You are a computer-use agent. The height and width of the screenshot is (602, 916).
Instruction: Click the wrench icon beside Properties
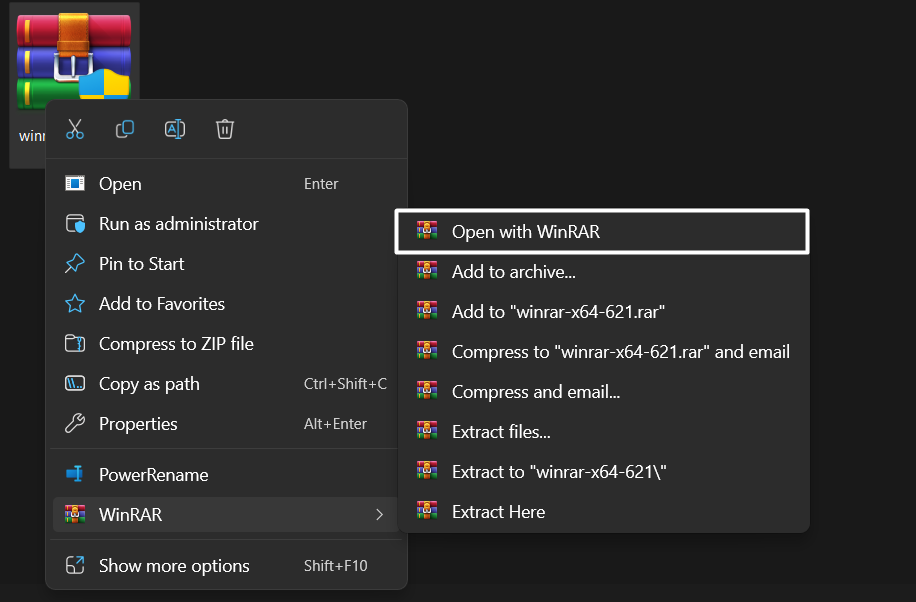[x=74, y=423]
